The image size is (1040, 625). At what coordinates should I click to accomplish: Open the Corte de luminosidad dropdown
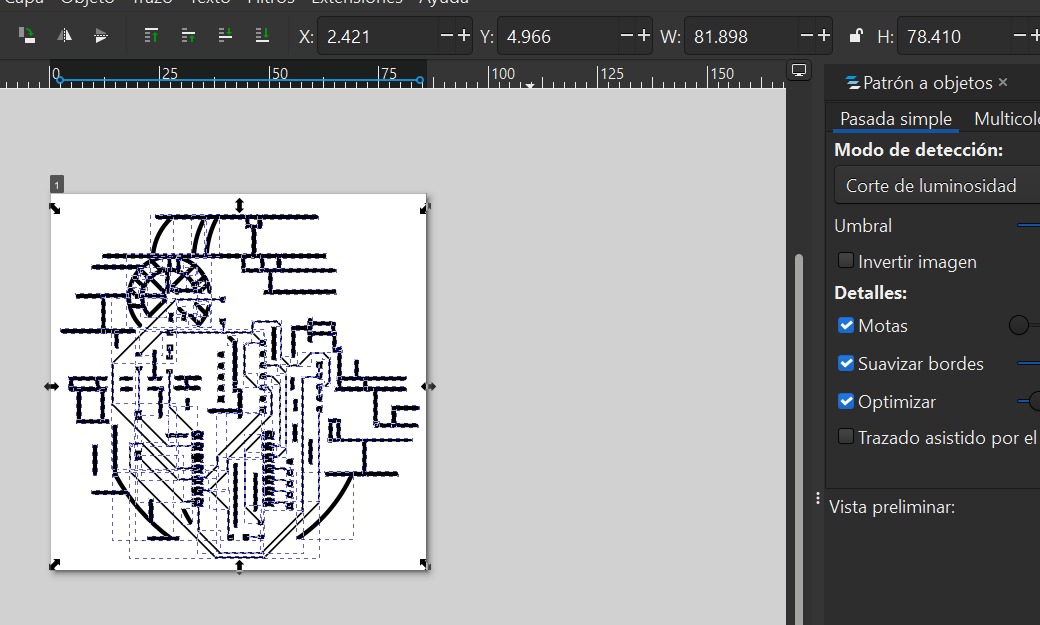click(x=936, y=185)
